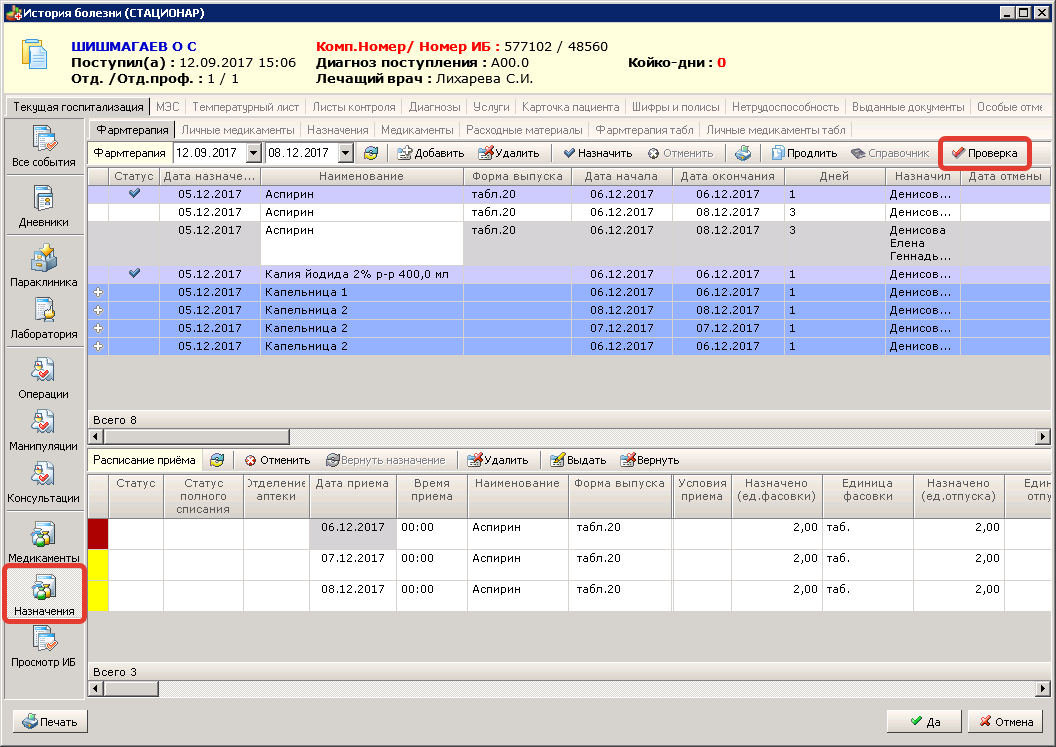Open the Выданные документы tab
Screen dimensions: 1056x747
(908, 107)
